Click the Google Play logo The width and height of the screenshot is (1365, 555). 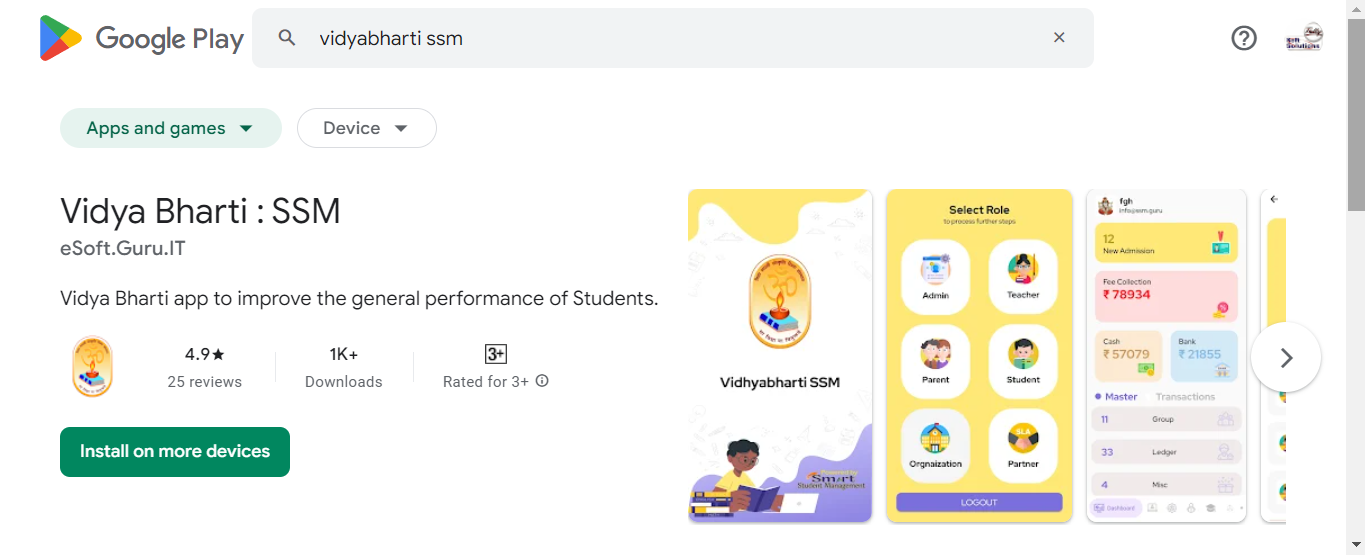(142, 39)
